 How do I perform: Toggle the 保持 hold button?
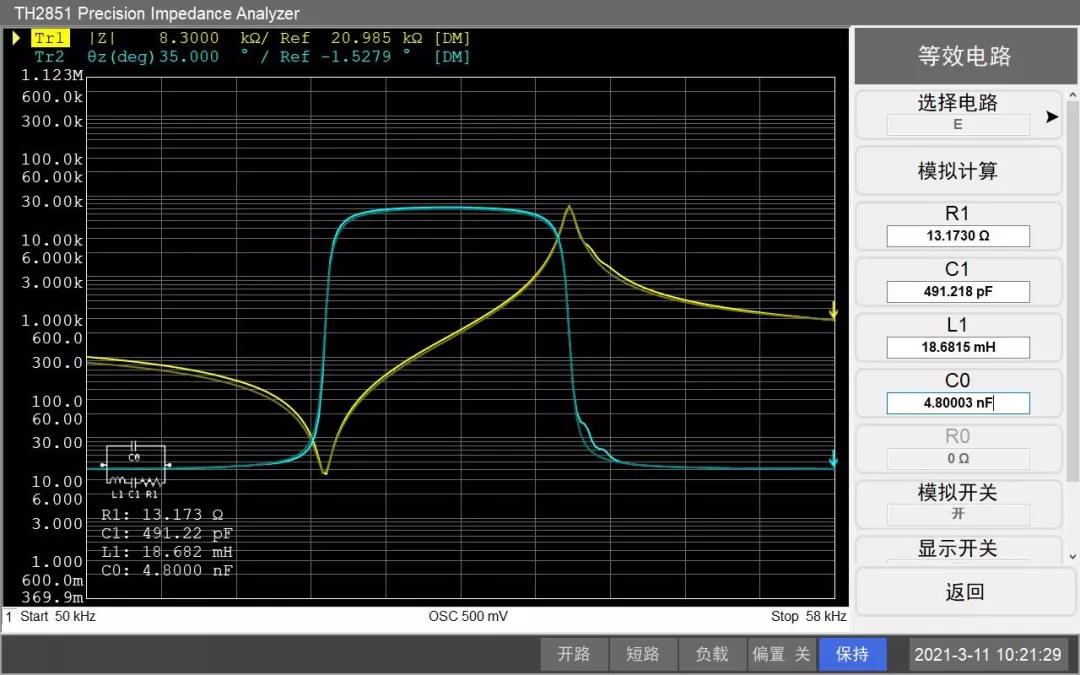tap(852, 654)
